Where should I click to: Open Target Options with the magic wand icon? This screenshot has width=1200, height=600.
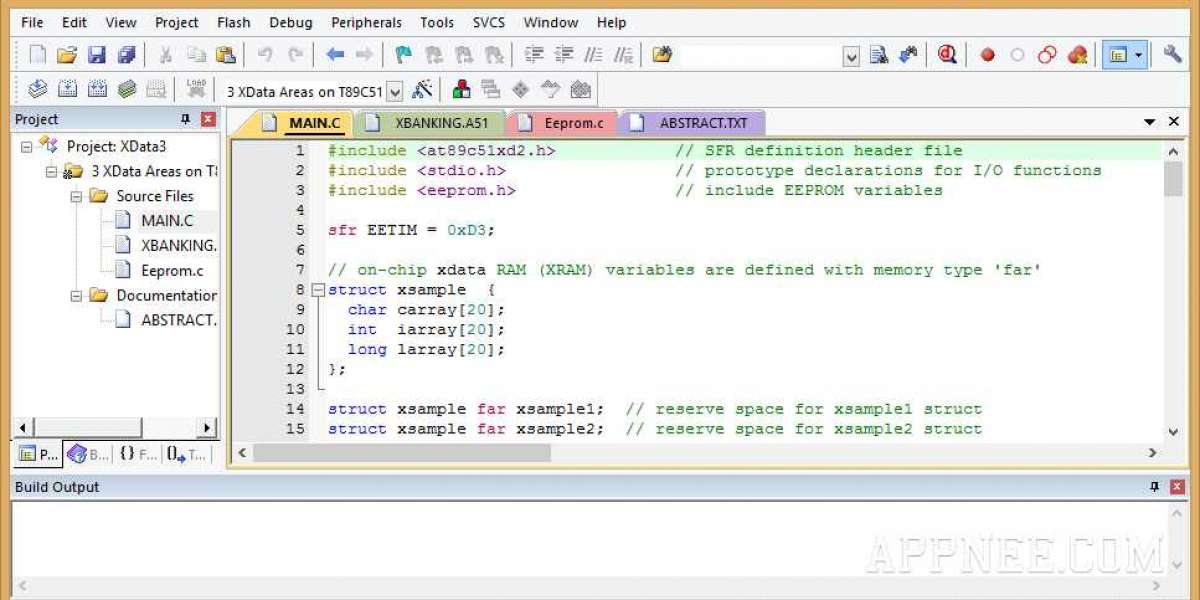[x=422, y=90]
